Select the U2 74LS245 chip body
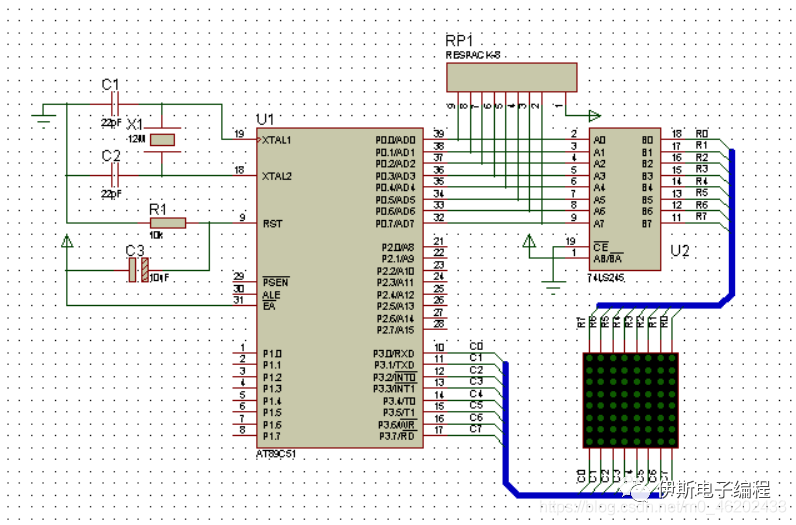796x525 pixels. 625,199
